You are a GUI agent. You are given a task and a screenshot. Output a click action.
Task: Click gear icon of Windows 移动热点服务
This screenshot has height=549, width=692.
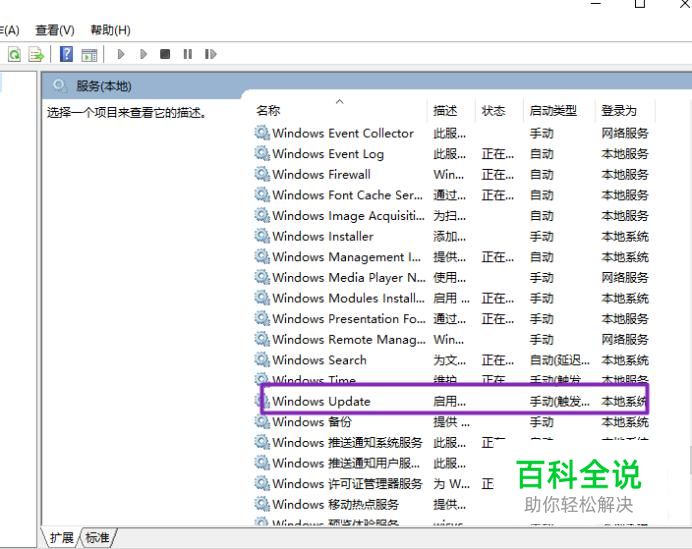point(262,504)
